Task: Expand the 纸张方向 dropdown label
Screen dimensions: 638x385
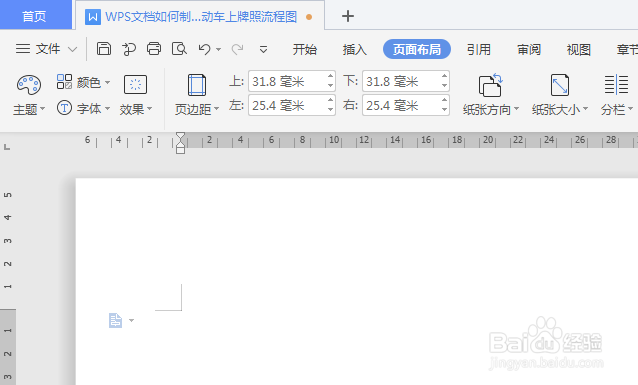Action: (491, 109)
